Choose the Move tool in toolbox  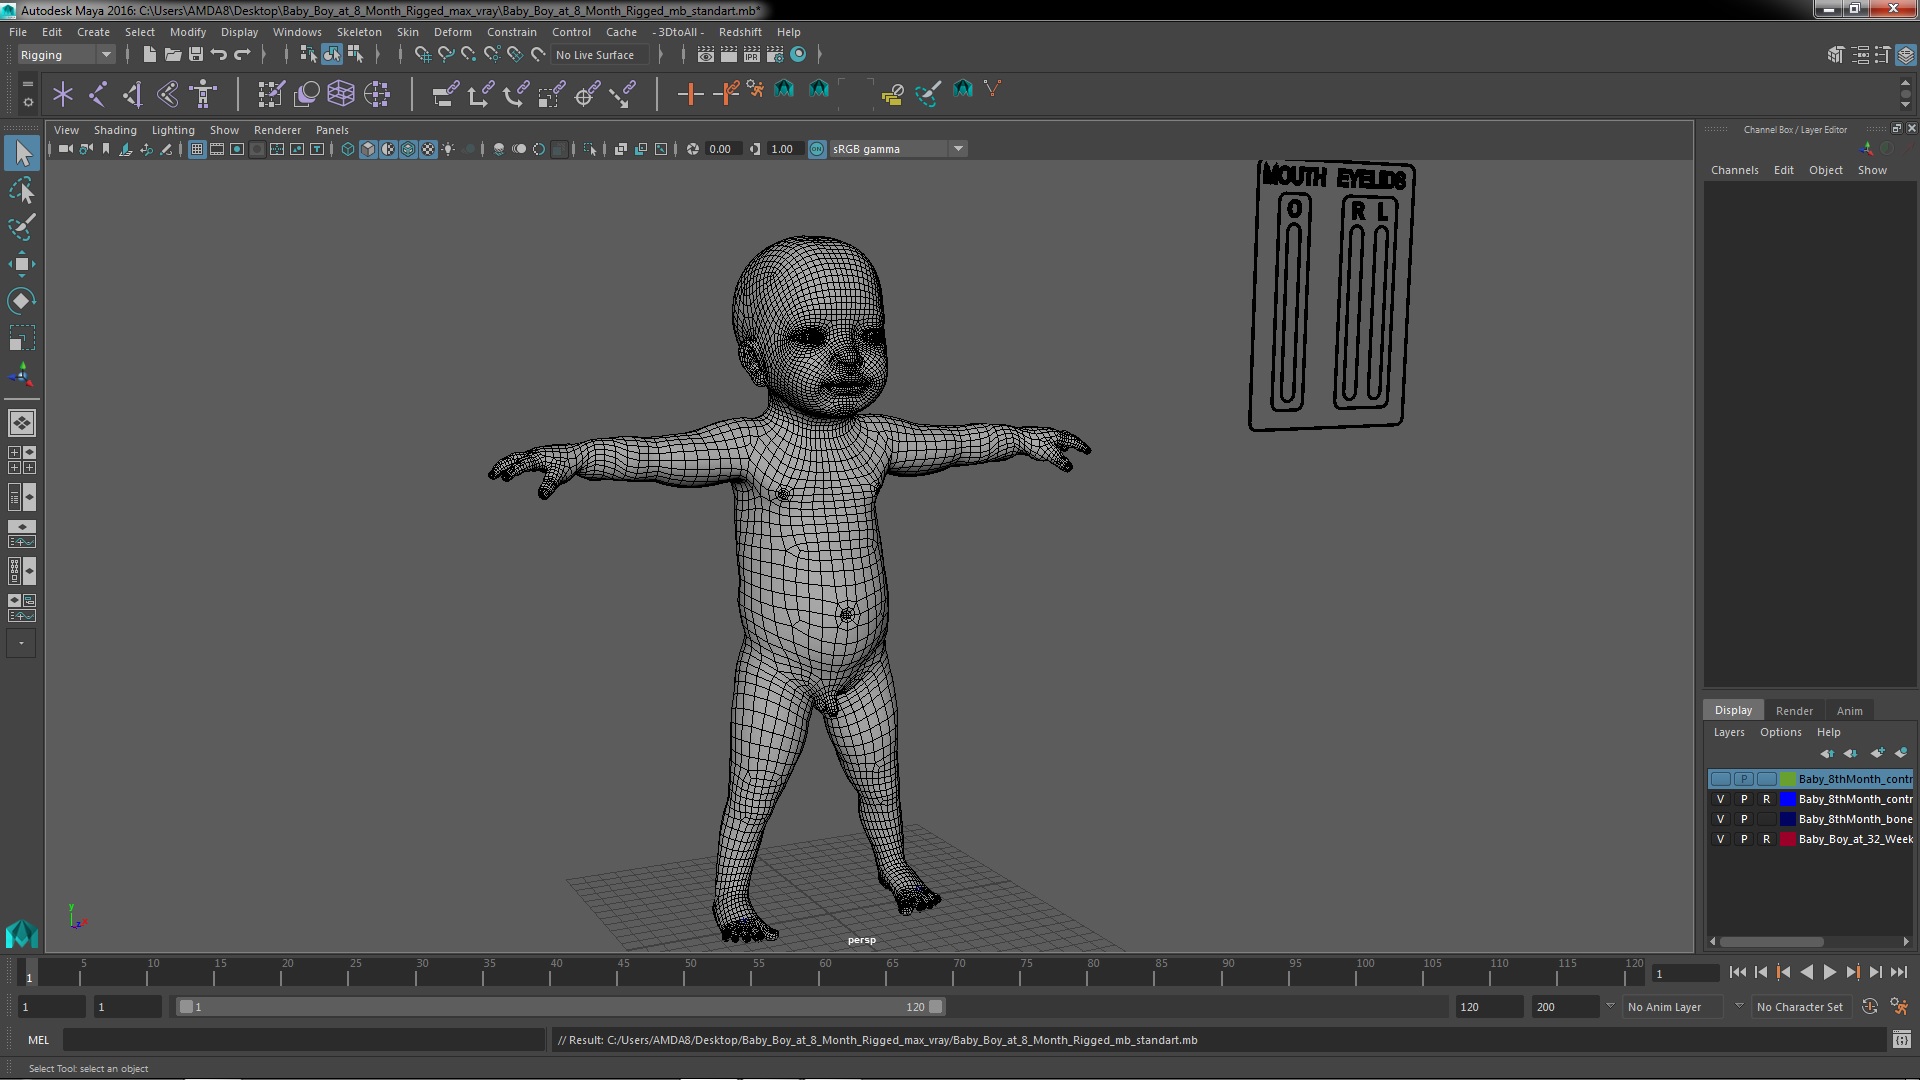[x=22, y=264]
